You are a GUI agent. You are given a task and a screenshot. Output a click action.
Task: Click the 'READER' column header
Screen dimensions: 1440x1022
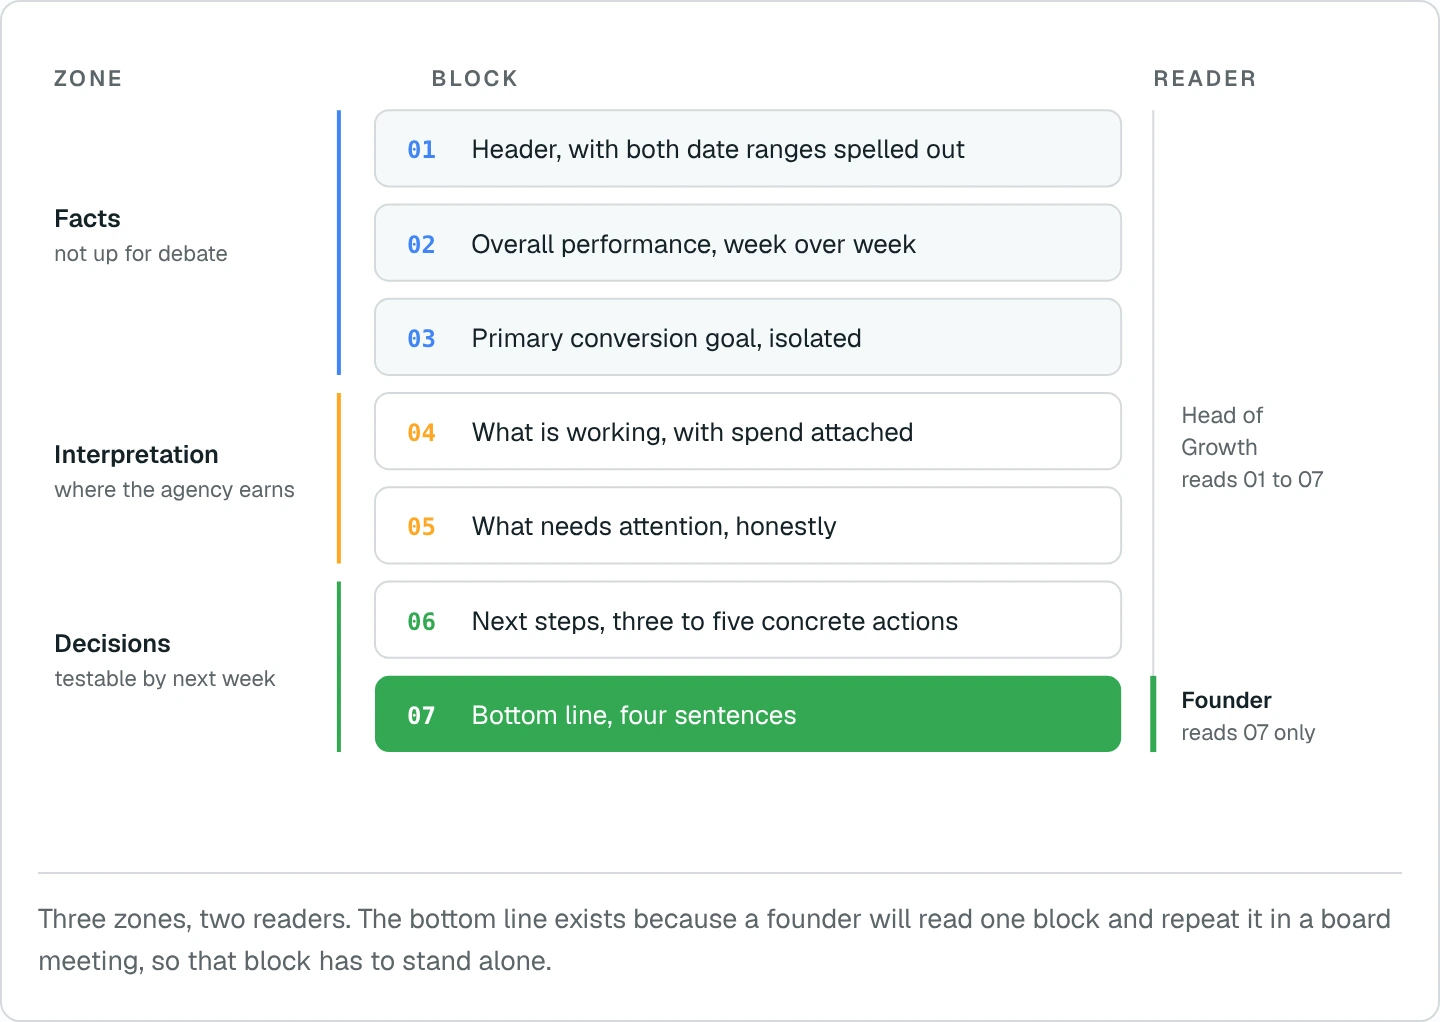point(1205,79)
